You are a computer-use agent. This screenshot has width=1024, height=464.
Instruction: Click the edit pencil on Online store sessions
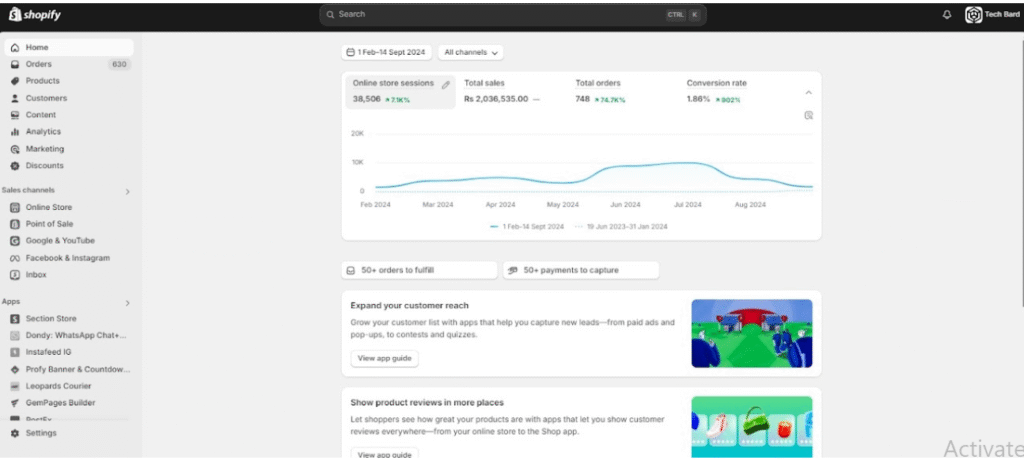pyautogui.click(x=446, y=84)
